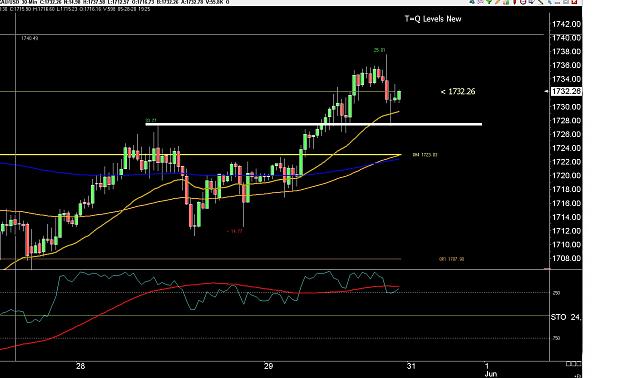Screen dimensions: 625x378
Task: Click the date label 28 on time axis
Action: tap(81, 366)
